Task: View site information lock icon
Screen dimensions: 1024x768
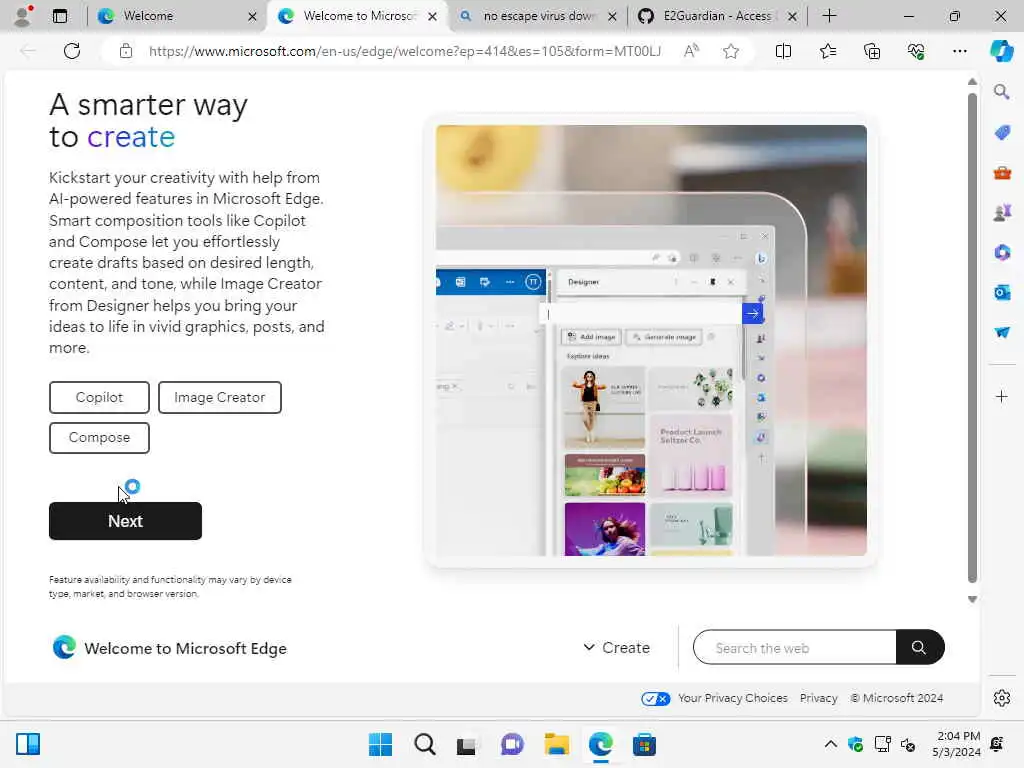Action: (x=126, y=51)
